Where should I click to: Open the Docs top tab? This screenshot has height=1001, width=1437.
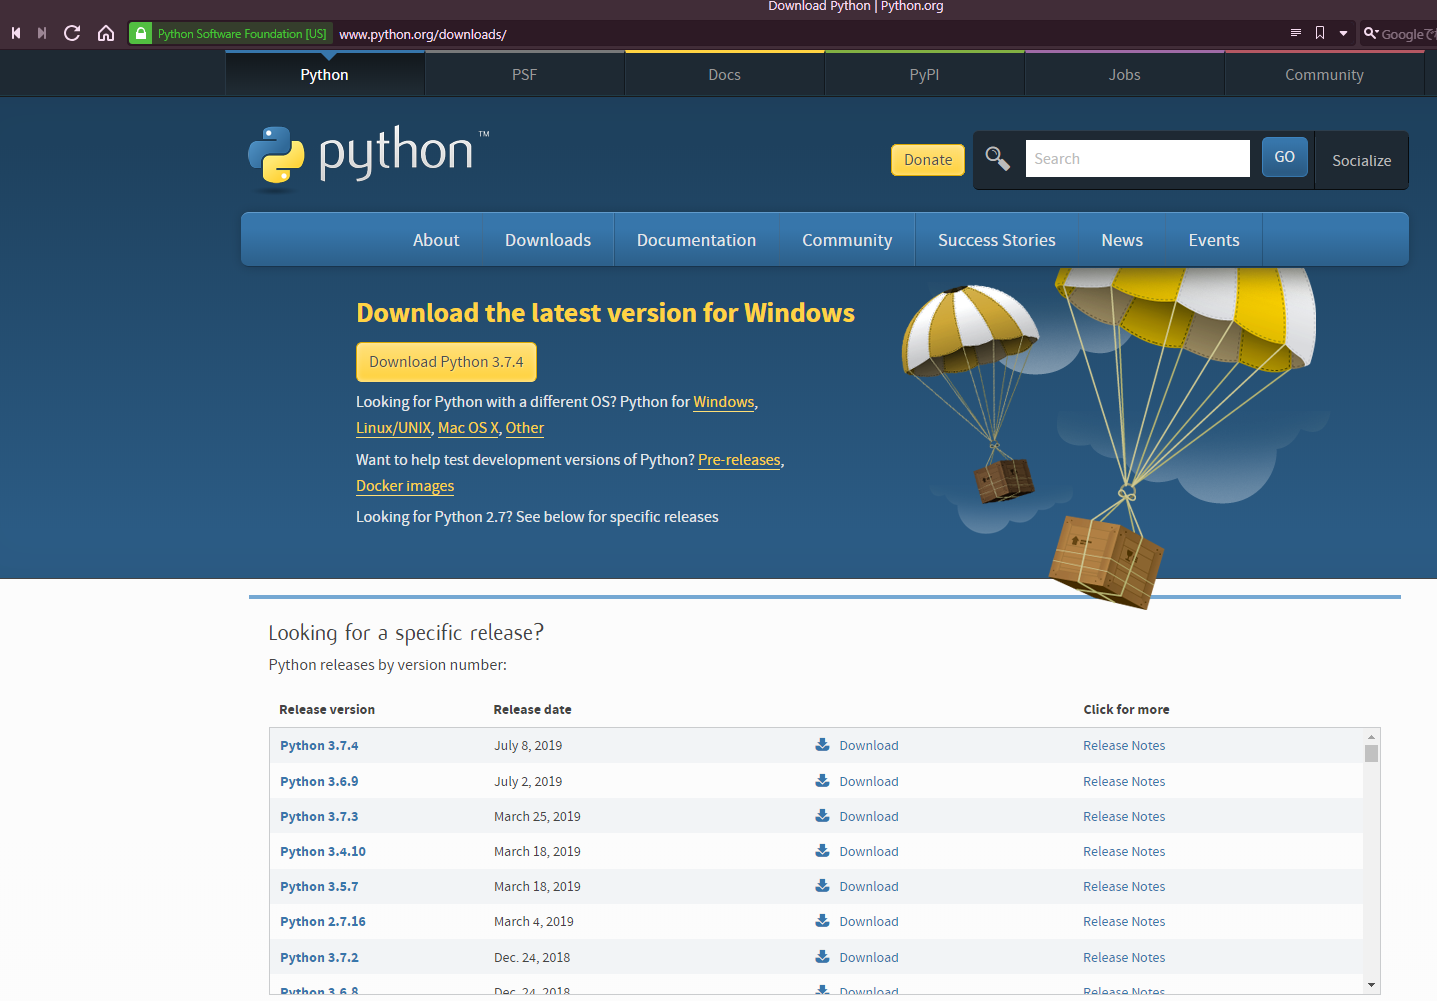point(724,75)
